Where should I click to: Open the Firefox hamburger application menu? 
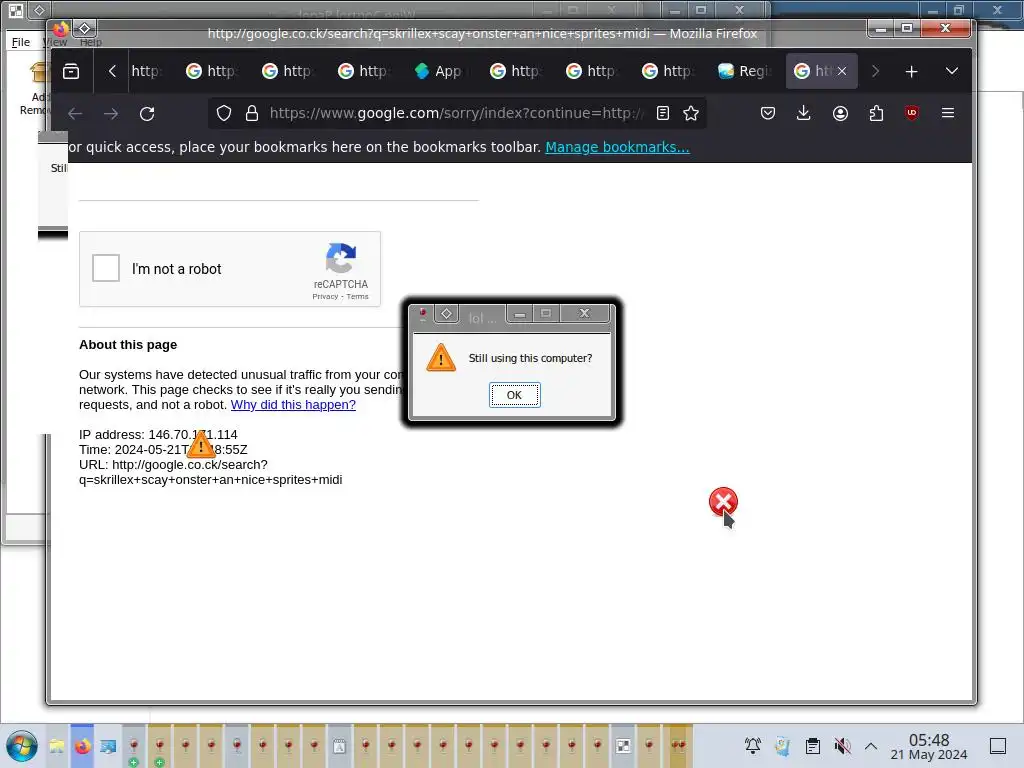click(948, 114)
